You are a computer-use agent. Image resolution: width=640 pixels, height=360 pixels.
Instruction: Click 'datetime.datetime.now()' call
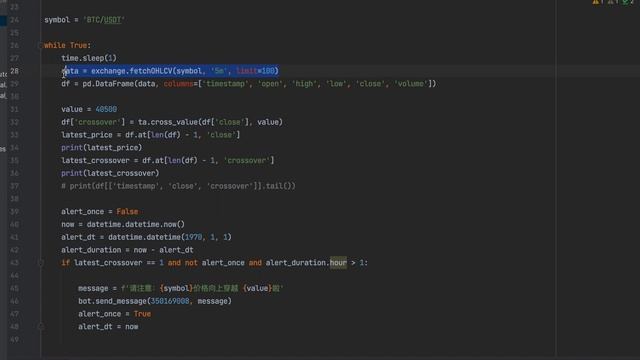(136, 224)
